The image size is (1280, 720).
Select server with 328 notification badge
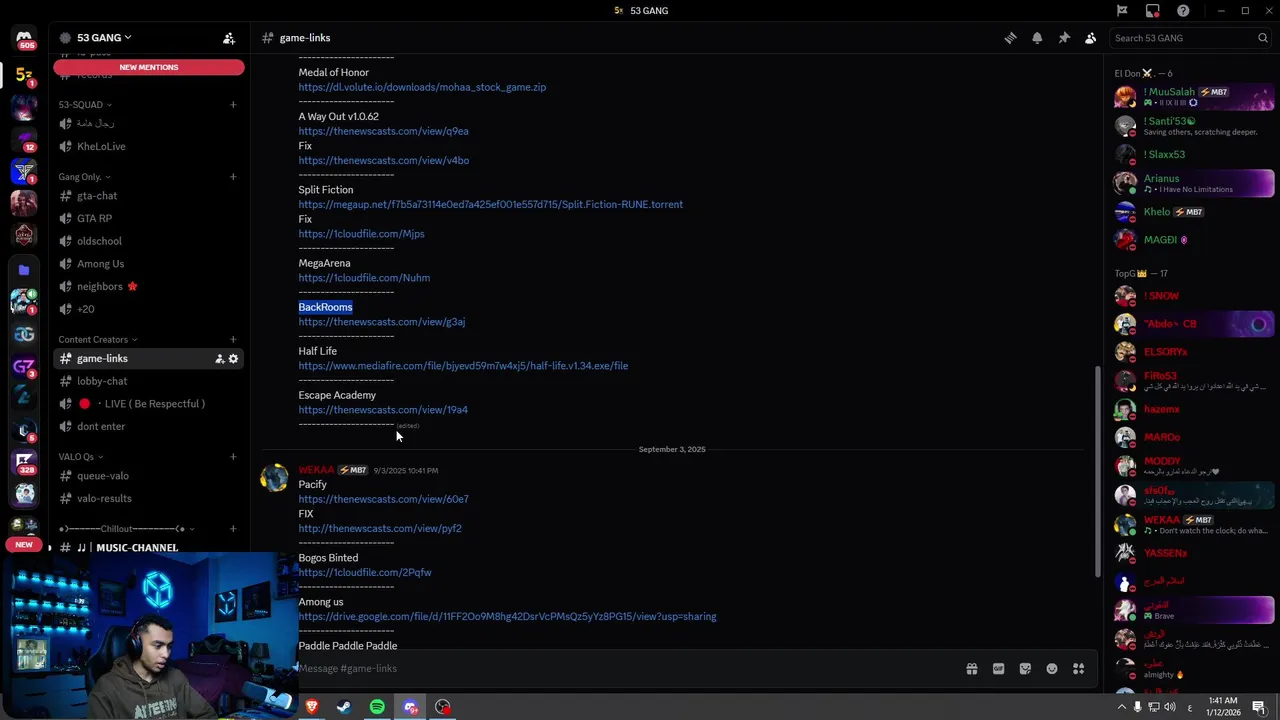[x=24, y=462]
